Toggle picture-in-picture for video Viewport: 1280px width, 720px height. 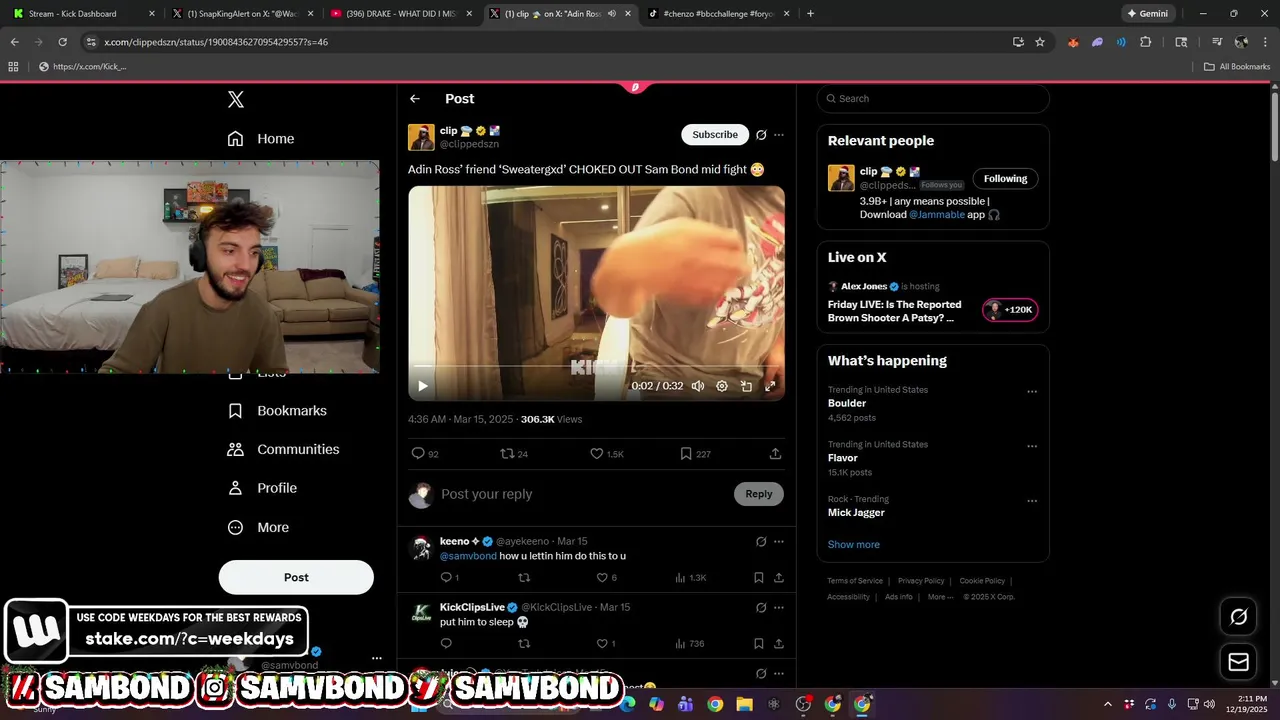pyautogui.click(x=746, y=386)
